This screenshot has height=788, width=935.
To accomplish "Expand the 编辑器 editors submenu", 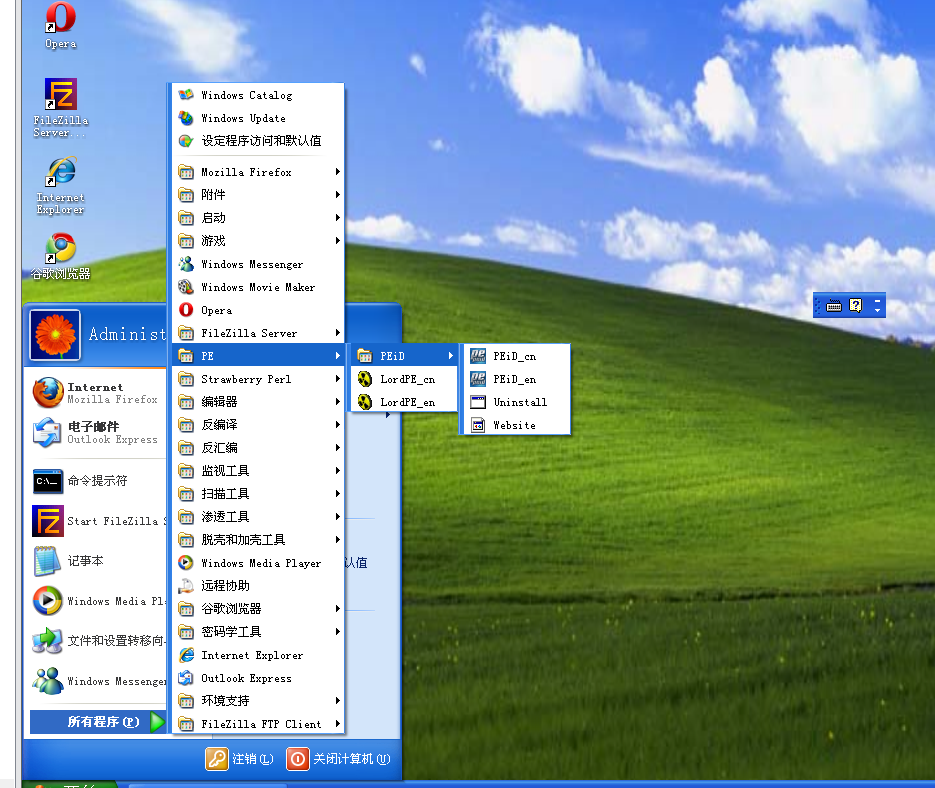I will point(258,402).
